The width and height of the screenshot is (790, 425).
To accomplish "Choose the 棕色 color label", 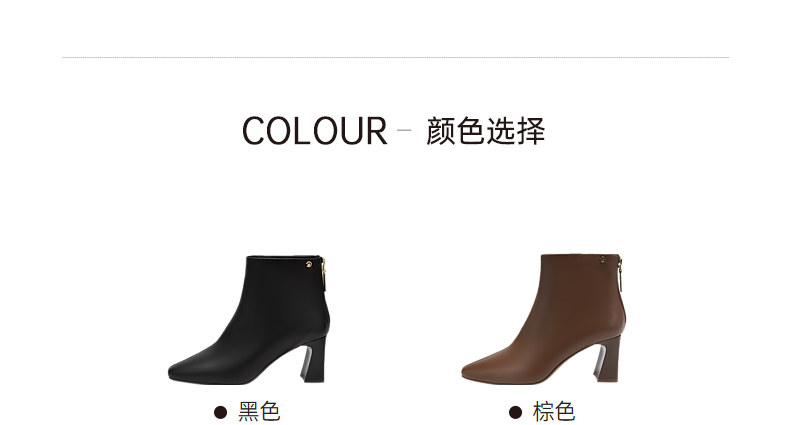I will [x=554, y=412].
